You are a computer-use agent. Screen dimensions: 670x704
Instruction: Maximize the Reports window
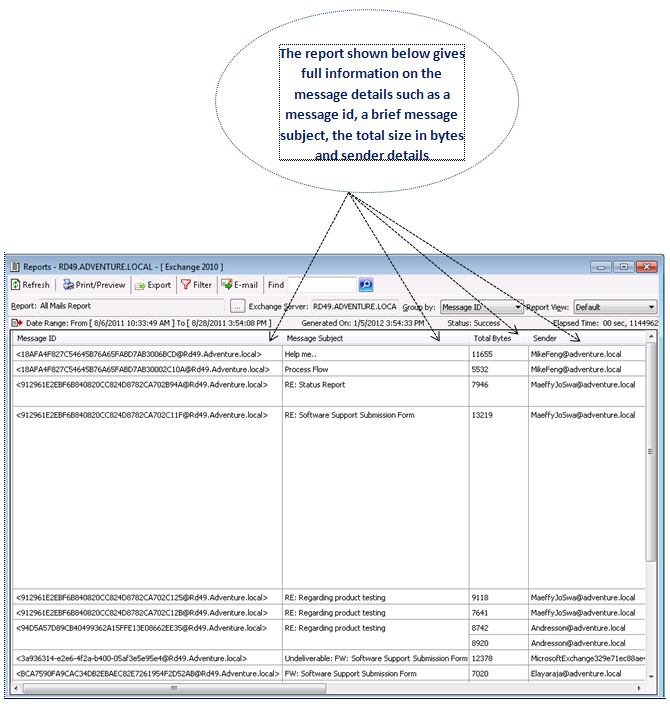(x=624, y=267)
